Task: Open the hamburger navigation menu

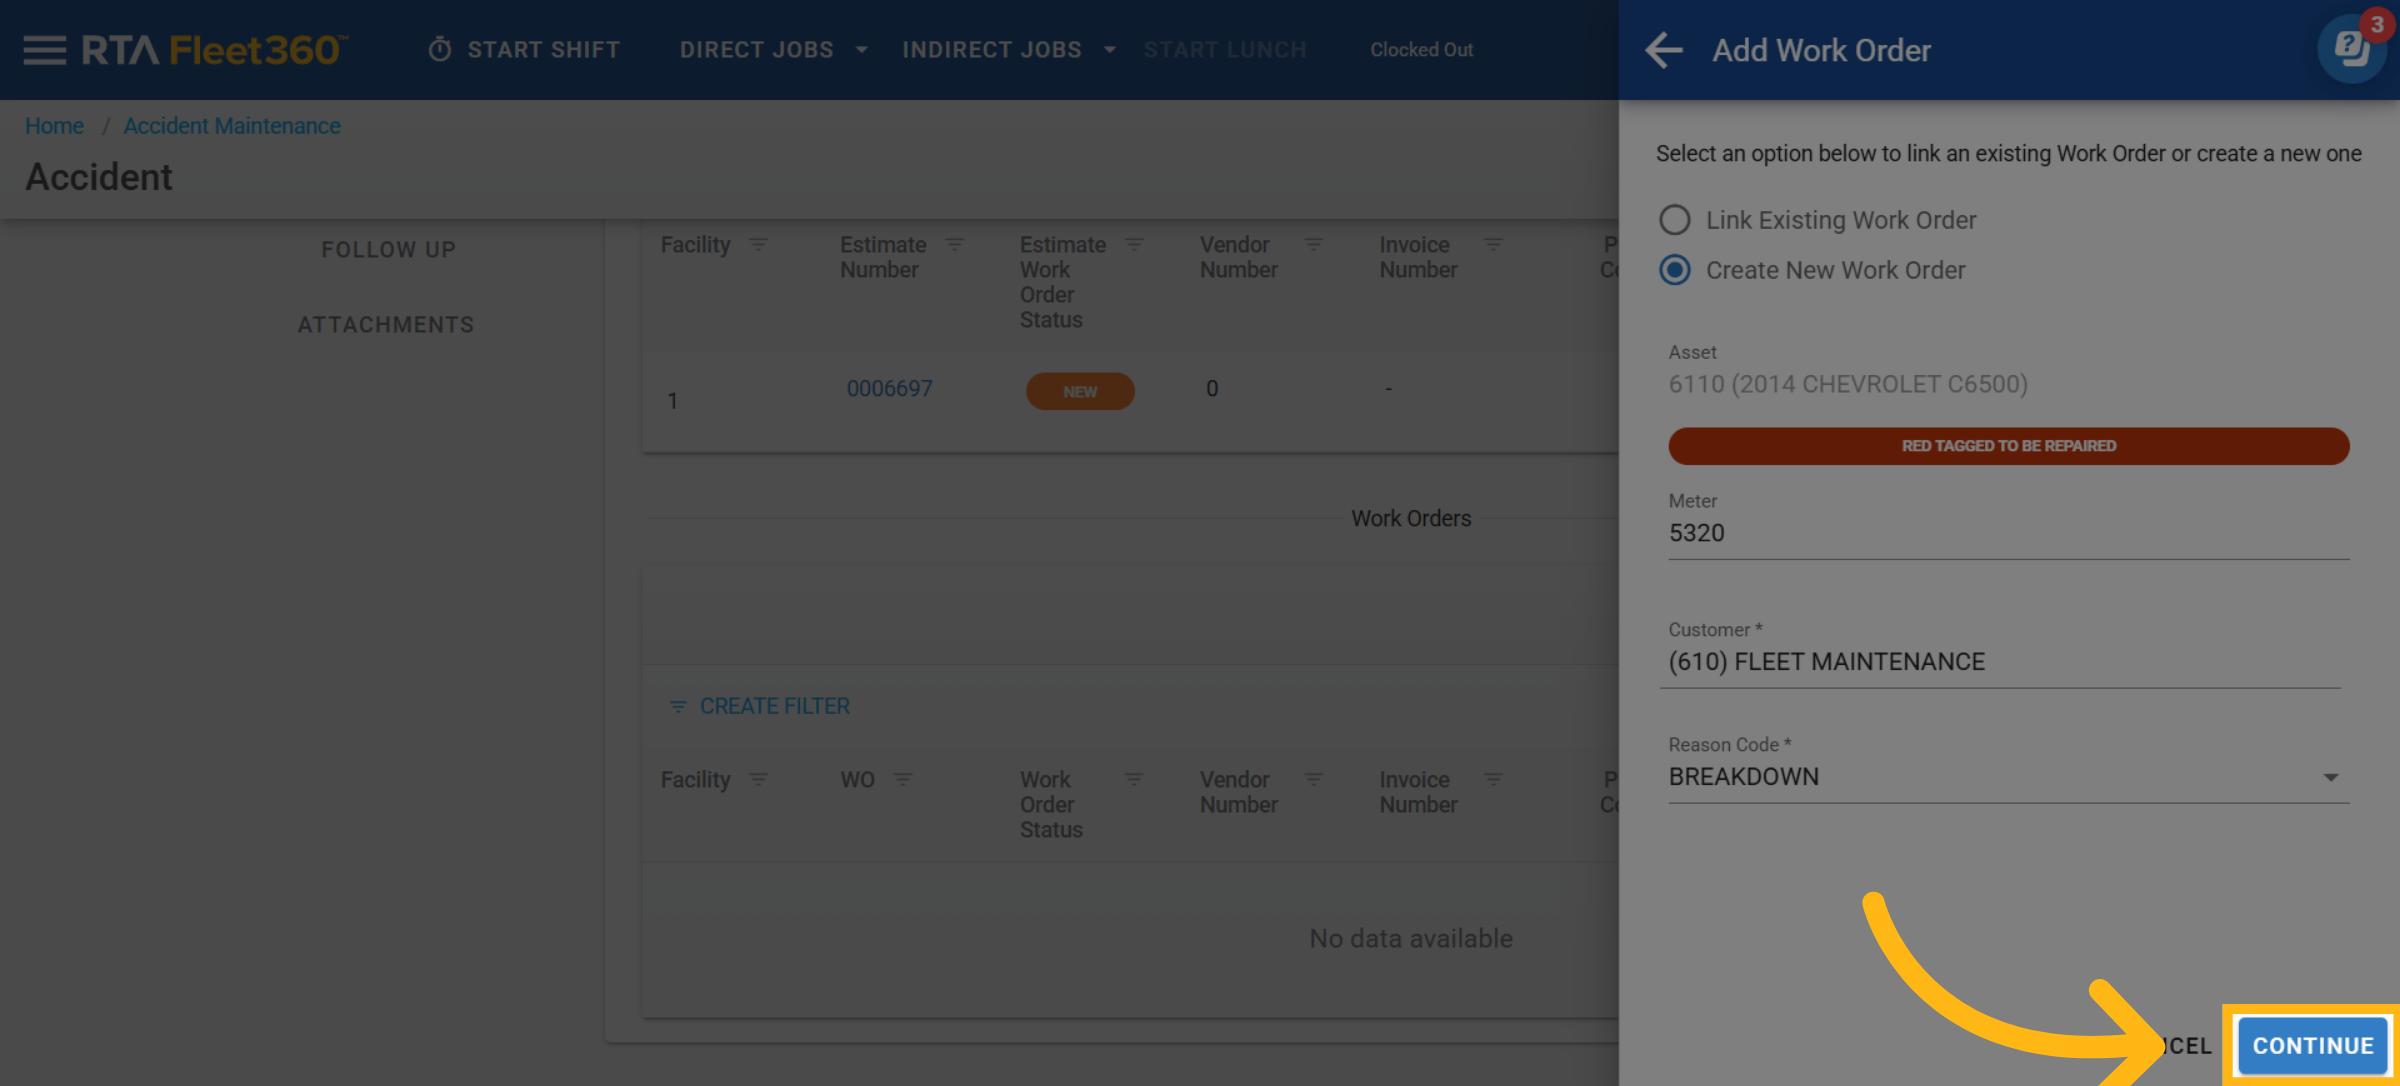Action: point(45,50)
